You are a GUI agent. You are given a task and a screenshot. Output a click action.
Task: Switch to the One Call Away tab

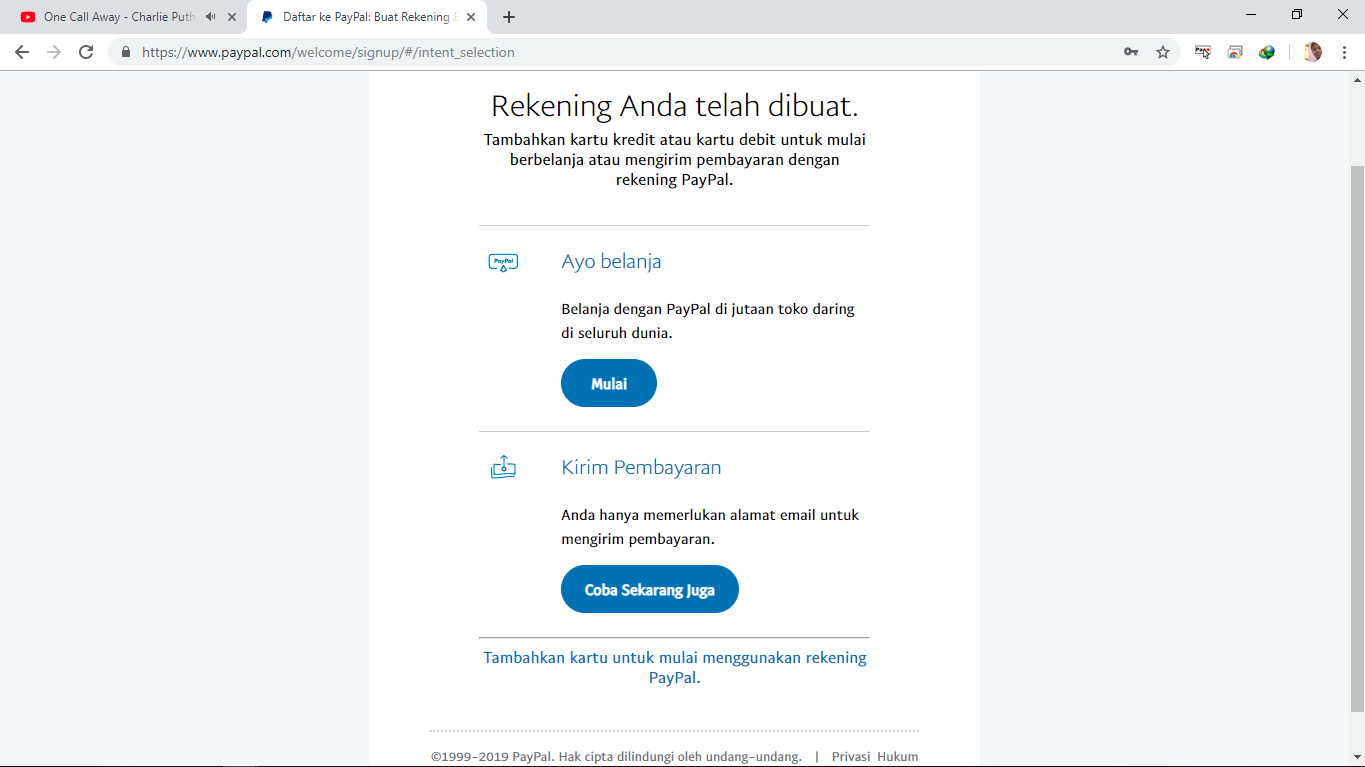119,17
